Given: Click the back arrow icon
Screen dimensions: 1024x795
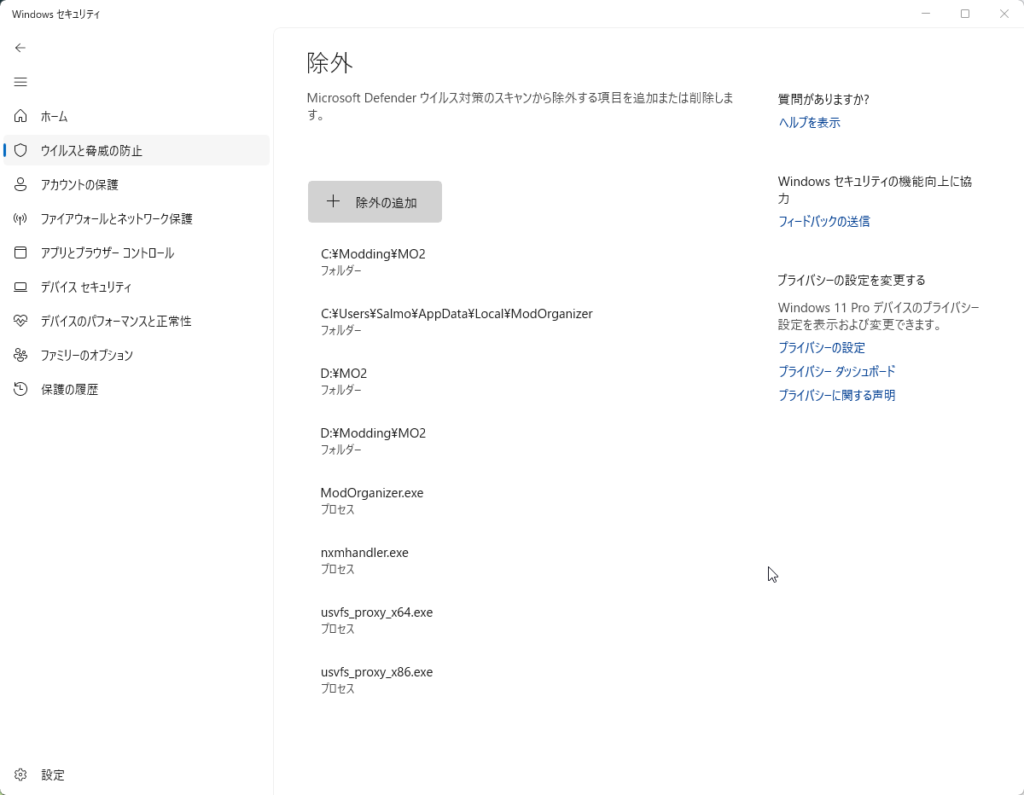Looking at the screenshot, I should coord(20,47).
